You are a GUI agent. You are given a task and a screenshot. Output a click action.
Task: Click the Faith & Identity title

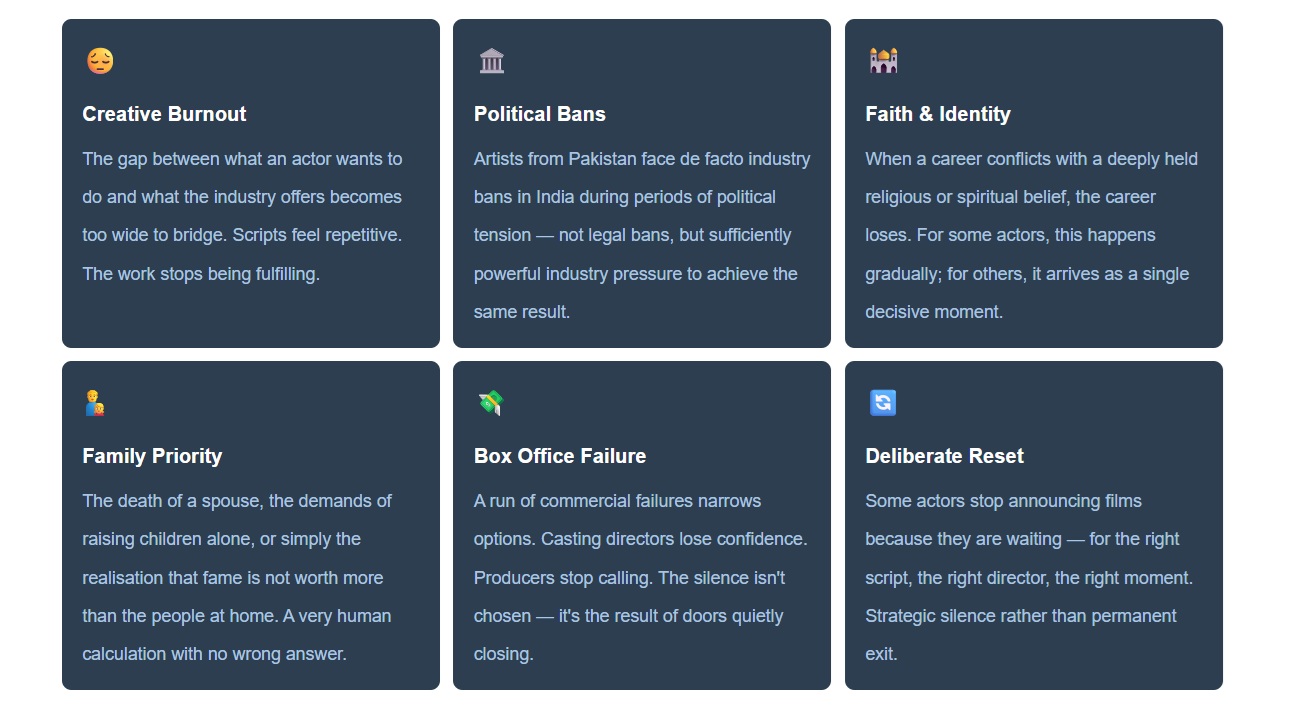click(938, 114)
